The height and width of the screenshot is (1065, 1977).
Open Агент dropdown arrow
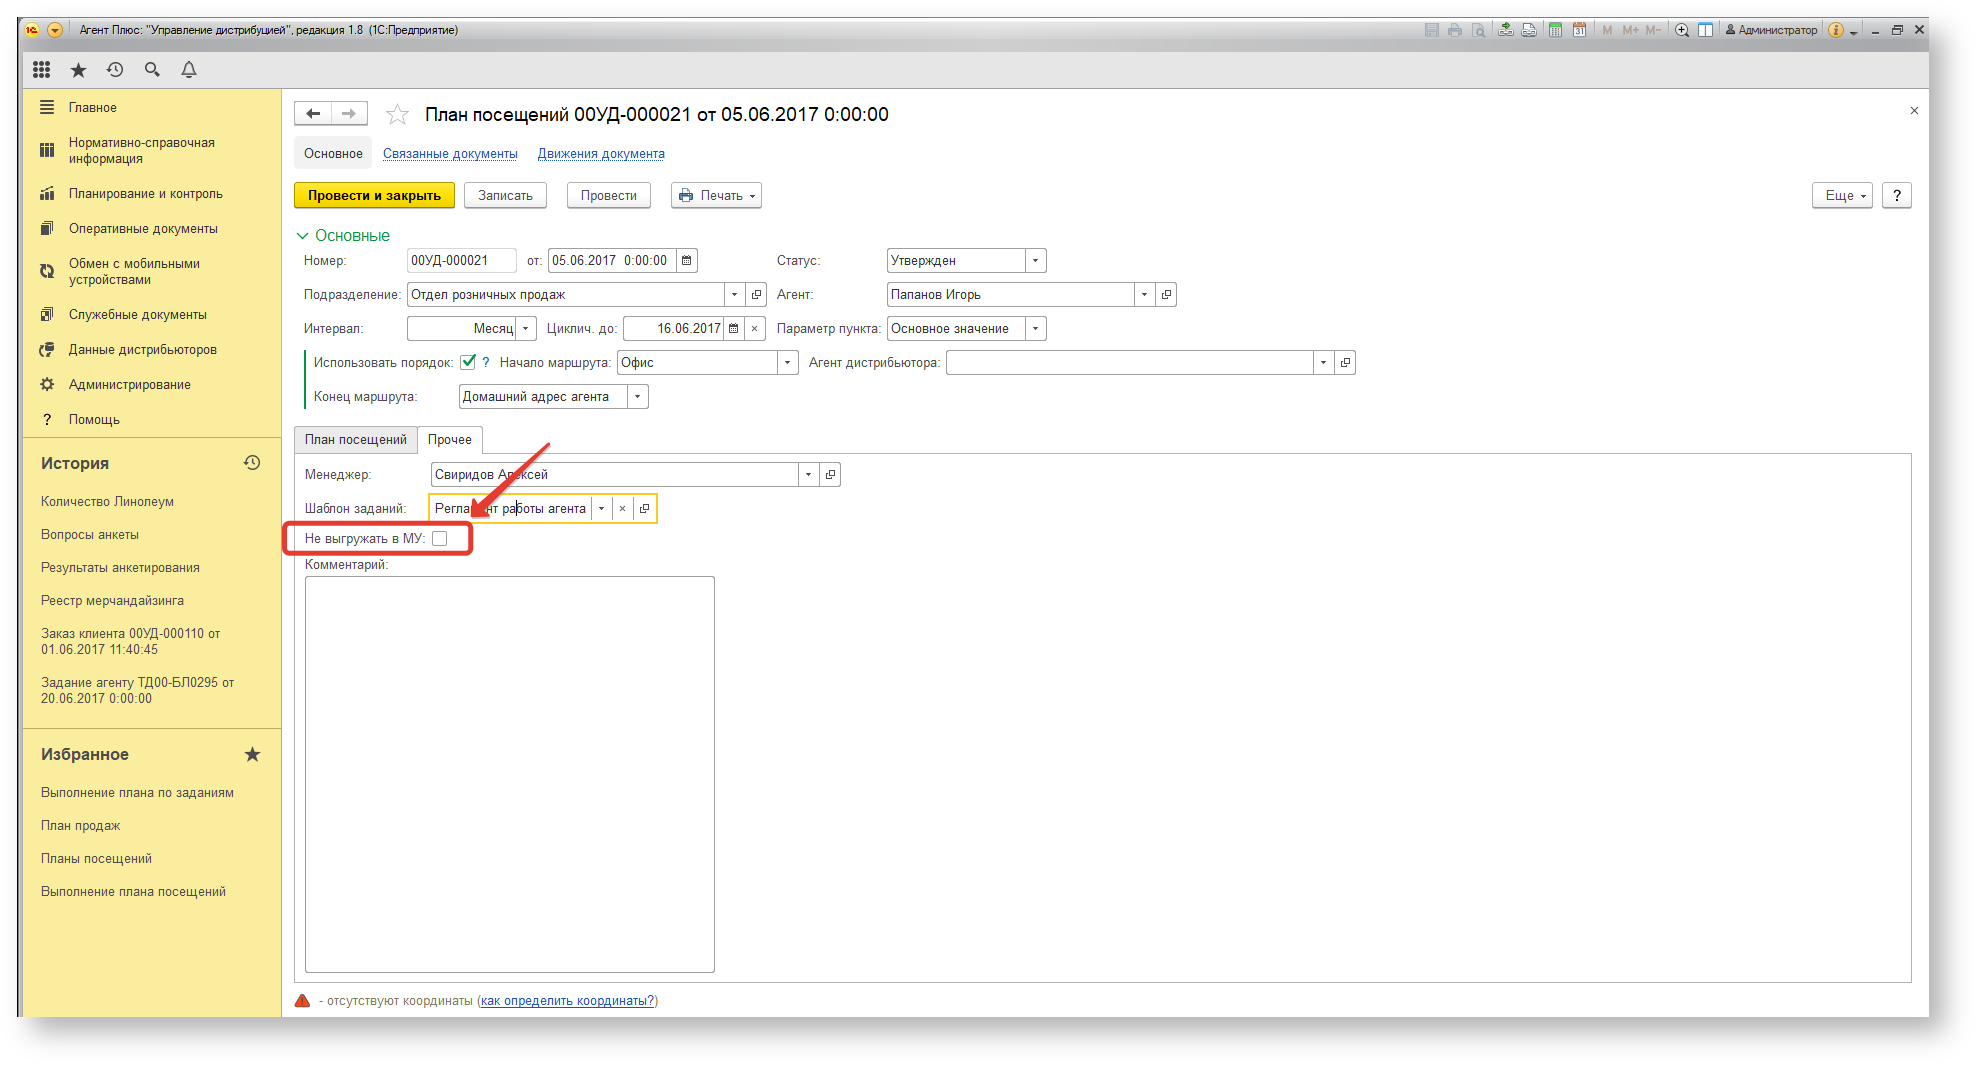point(1144,295)
